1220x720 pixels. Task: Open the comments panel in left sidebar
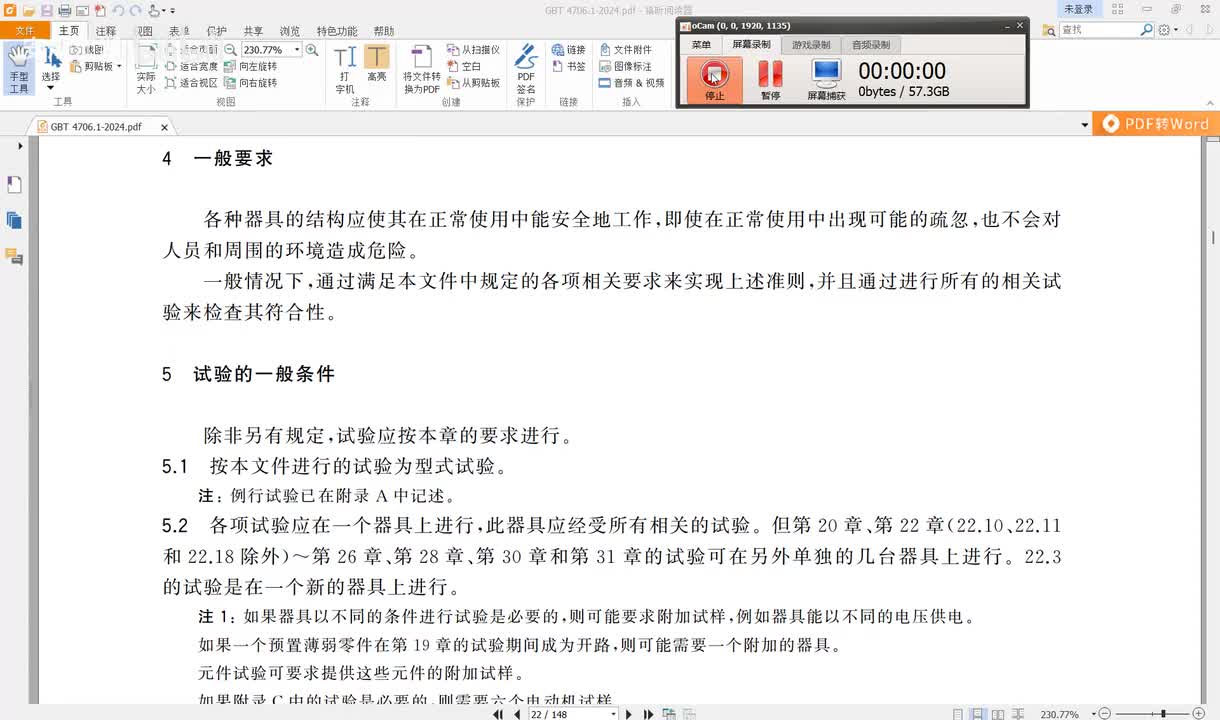tap(14, 257)
